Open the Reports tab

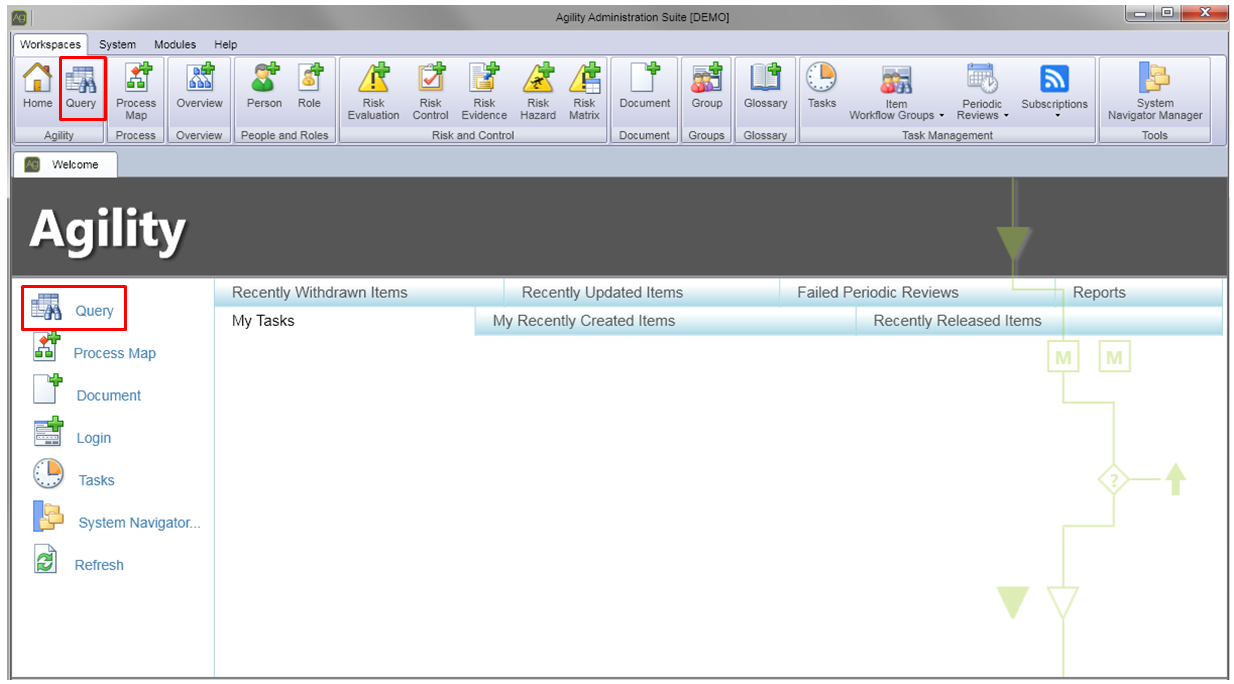coord(1139,292)
